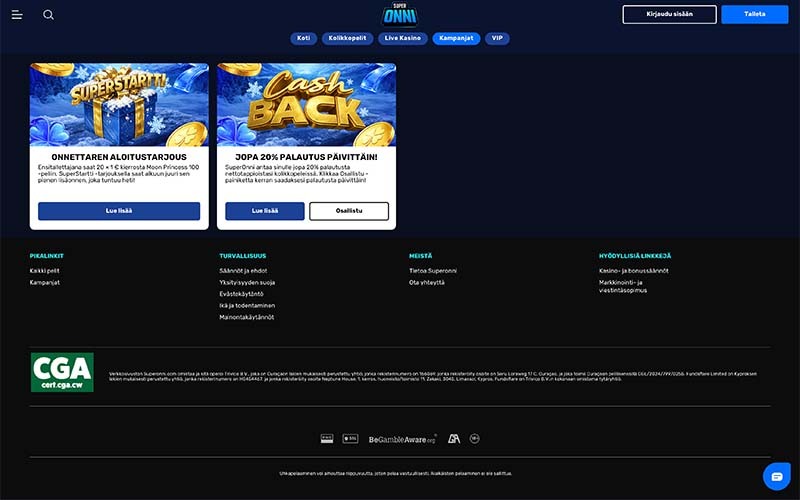Open the Ikä ja todentaminen link
This screenshot has width=800, height=500.
pyautogui.click(x=247, y=306)
